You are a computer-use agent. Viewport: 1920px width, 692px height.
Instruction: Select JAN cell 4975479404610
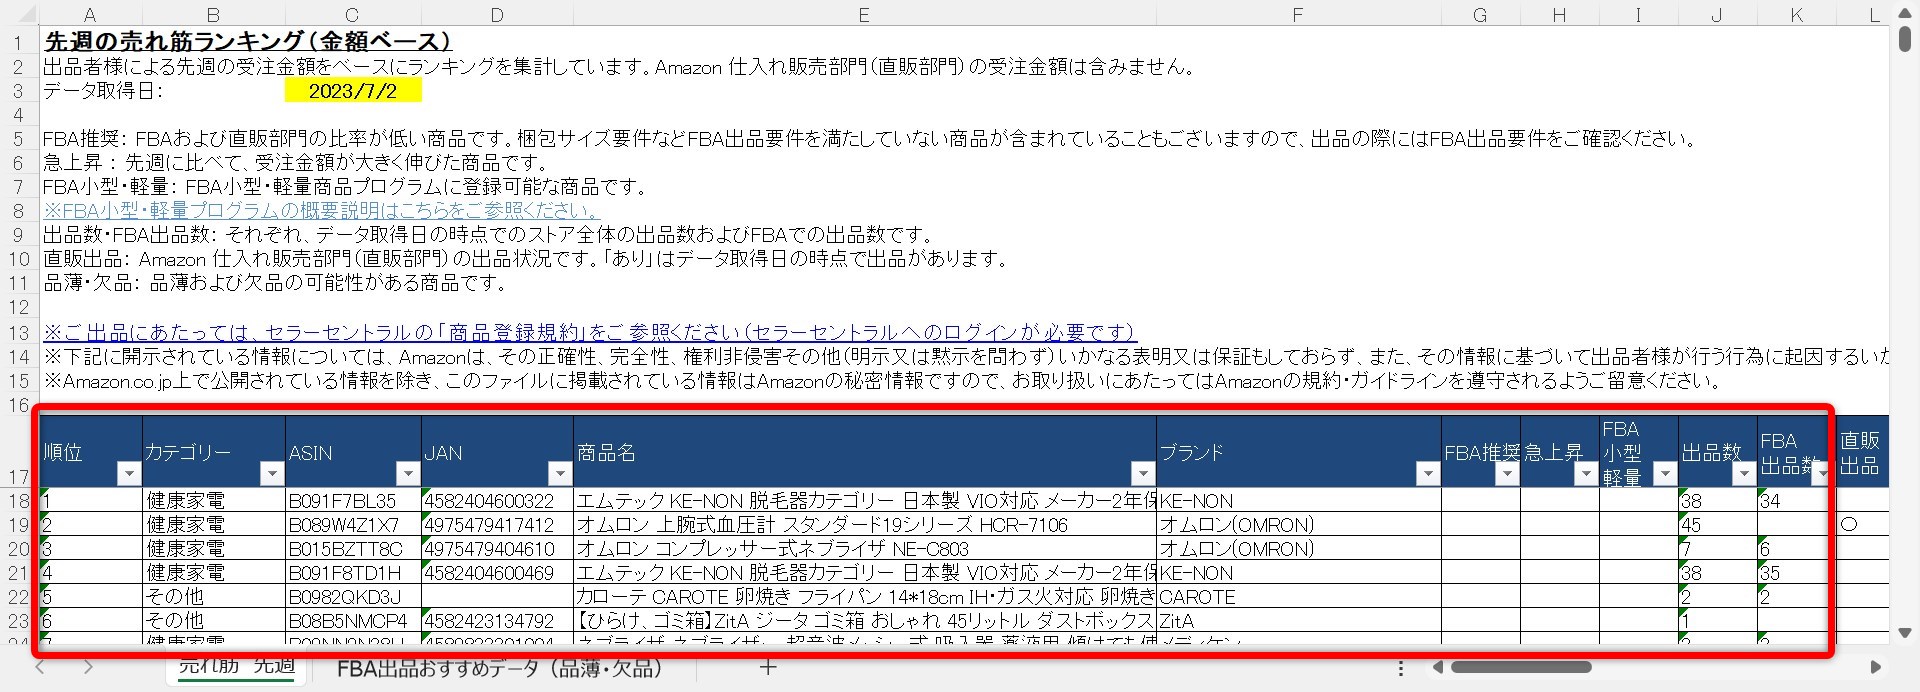click(x=497, y=549)
